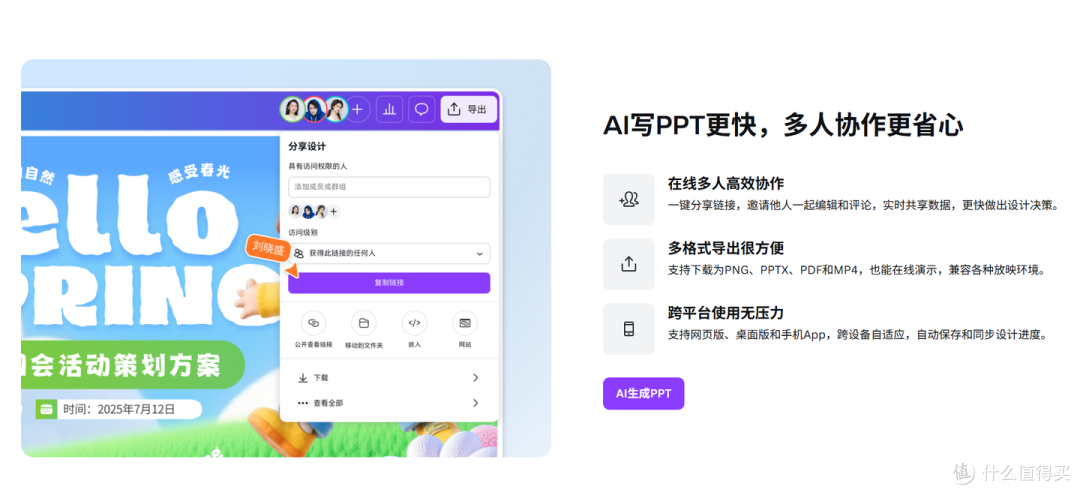Click the AI生成PPT button
Viewport: 1080px width, 495px height.
(x=643, y=394)
